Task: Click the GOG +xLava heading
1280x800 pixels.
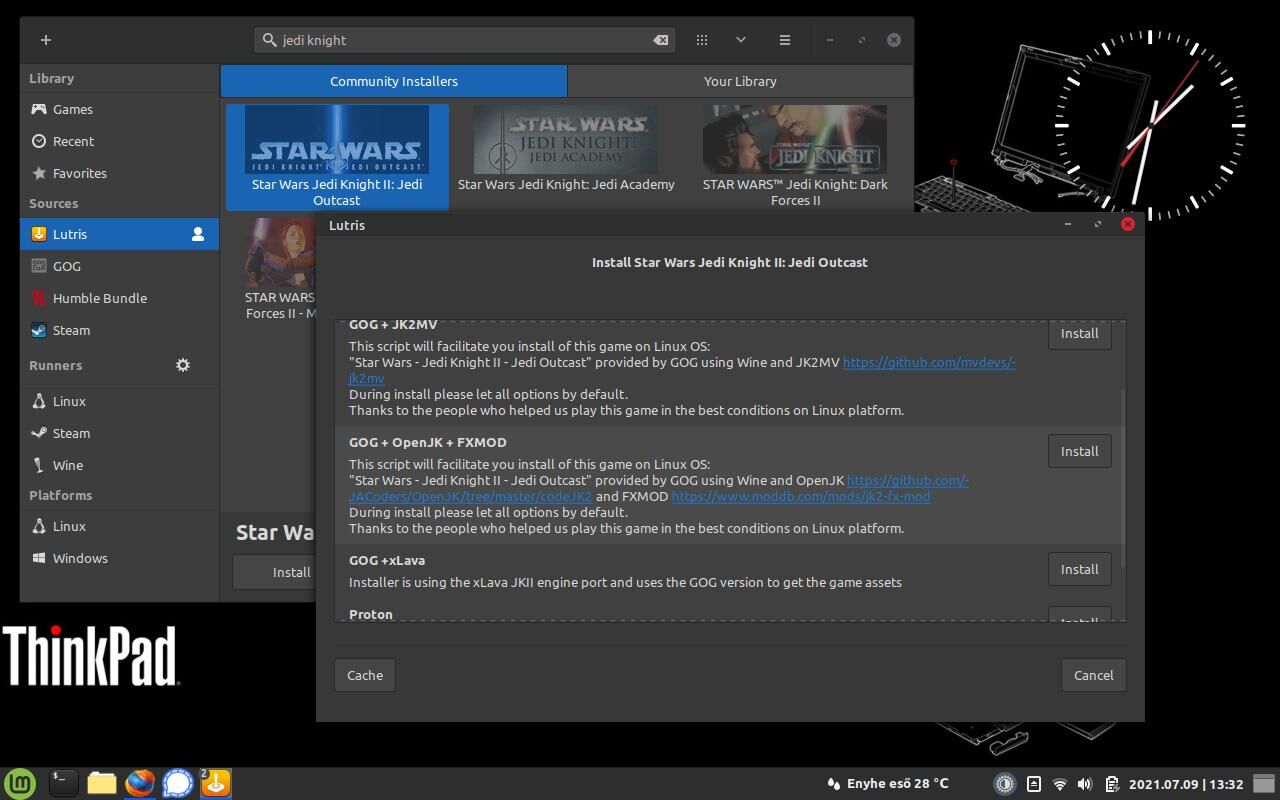Action: coord(387,560)
